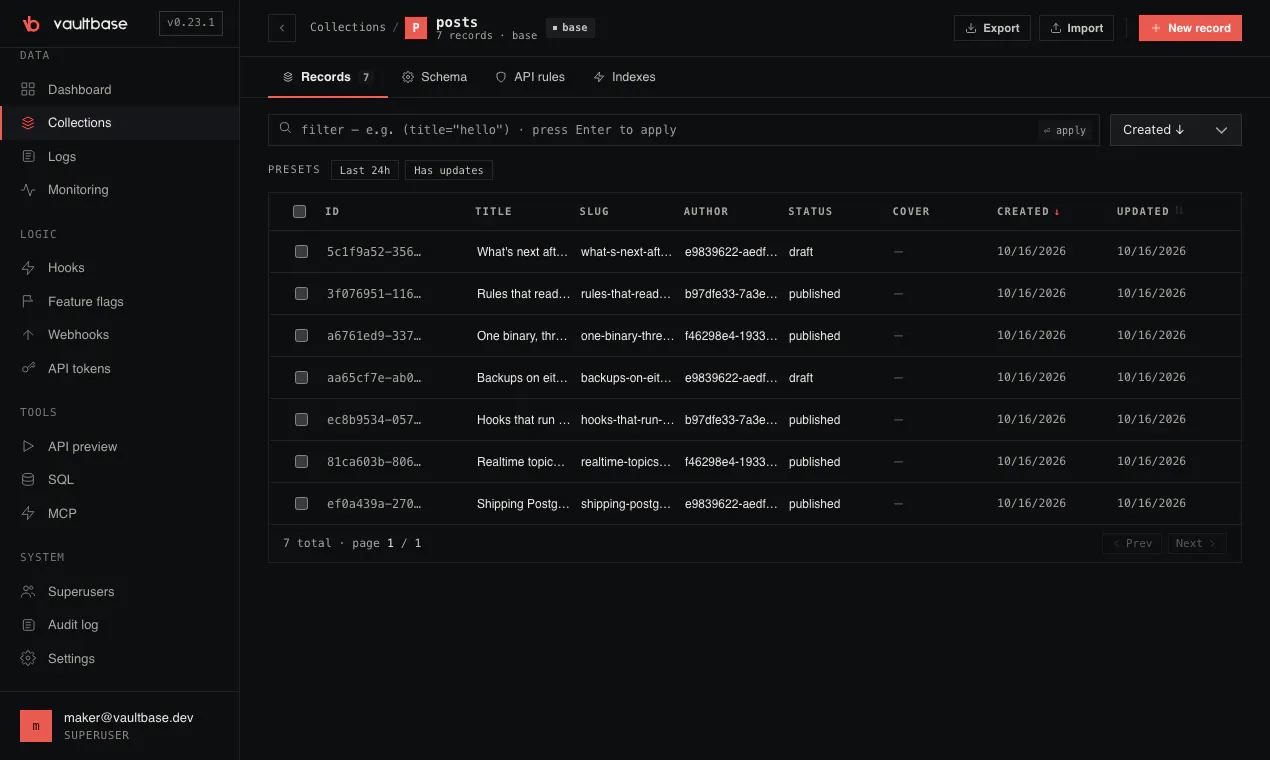The width and height of the screenshot is (1270, 760).
Task: Click the Collections breadcrumb link
Action: [348, 27]
